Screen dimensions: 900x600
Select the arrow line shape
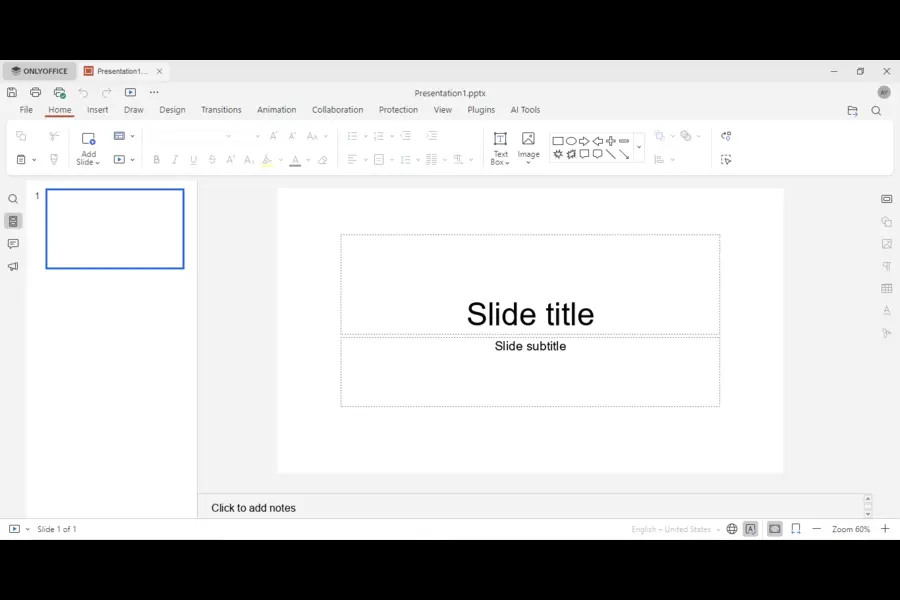[x=624, y=154]
